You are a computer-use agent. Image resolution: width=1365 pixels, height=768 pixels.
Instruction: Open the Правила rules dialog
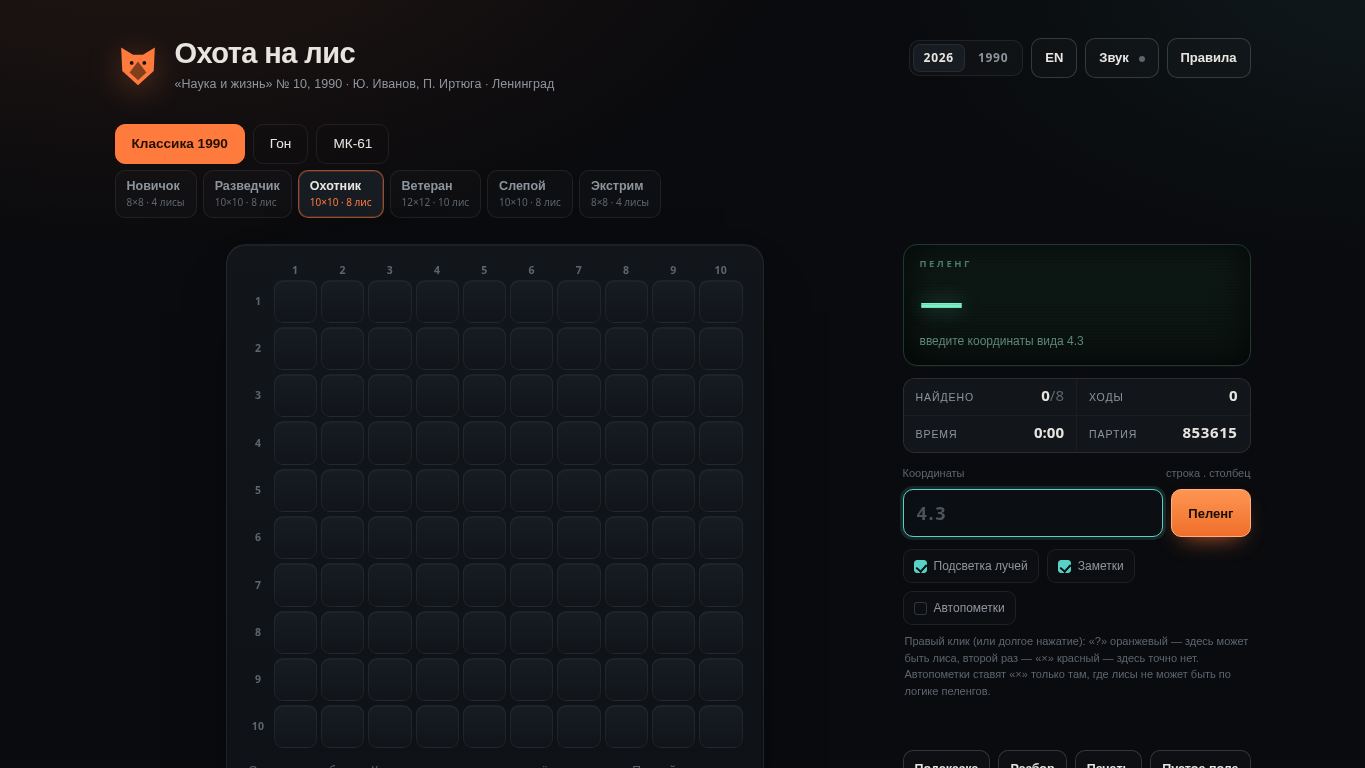(1208, 58)
